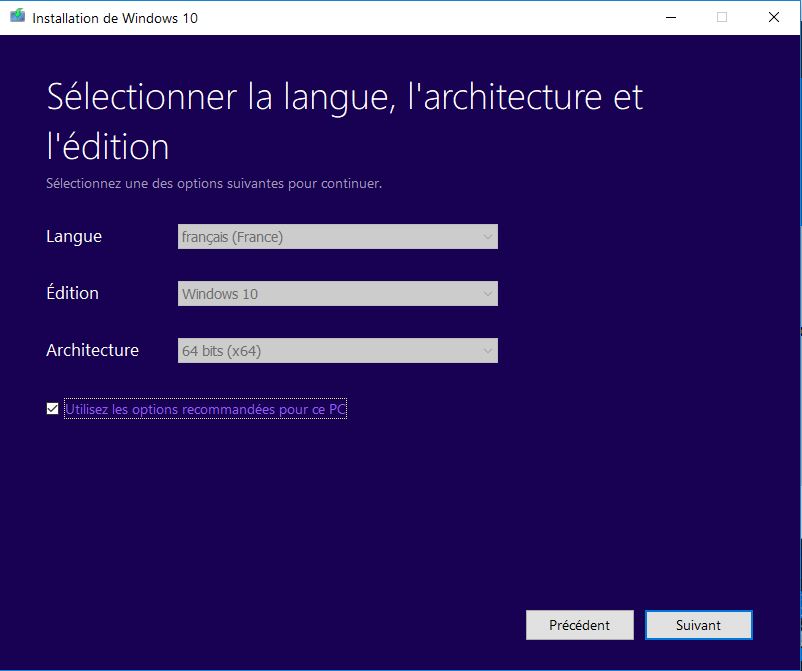Viewport: 802px width, 671px height.
Task: Click "Utilisez les options recommandées pour ce PC"
Action: tap(206, 409)
